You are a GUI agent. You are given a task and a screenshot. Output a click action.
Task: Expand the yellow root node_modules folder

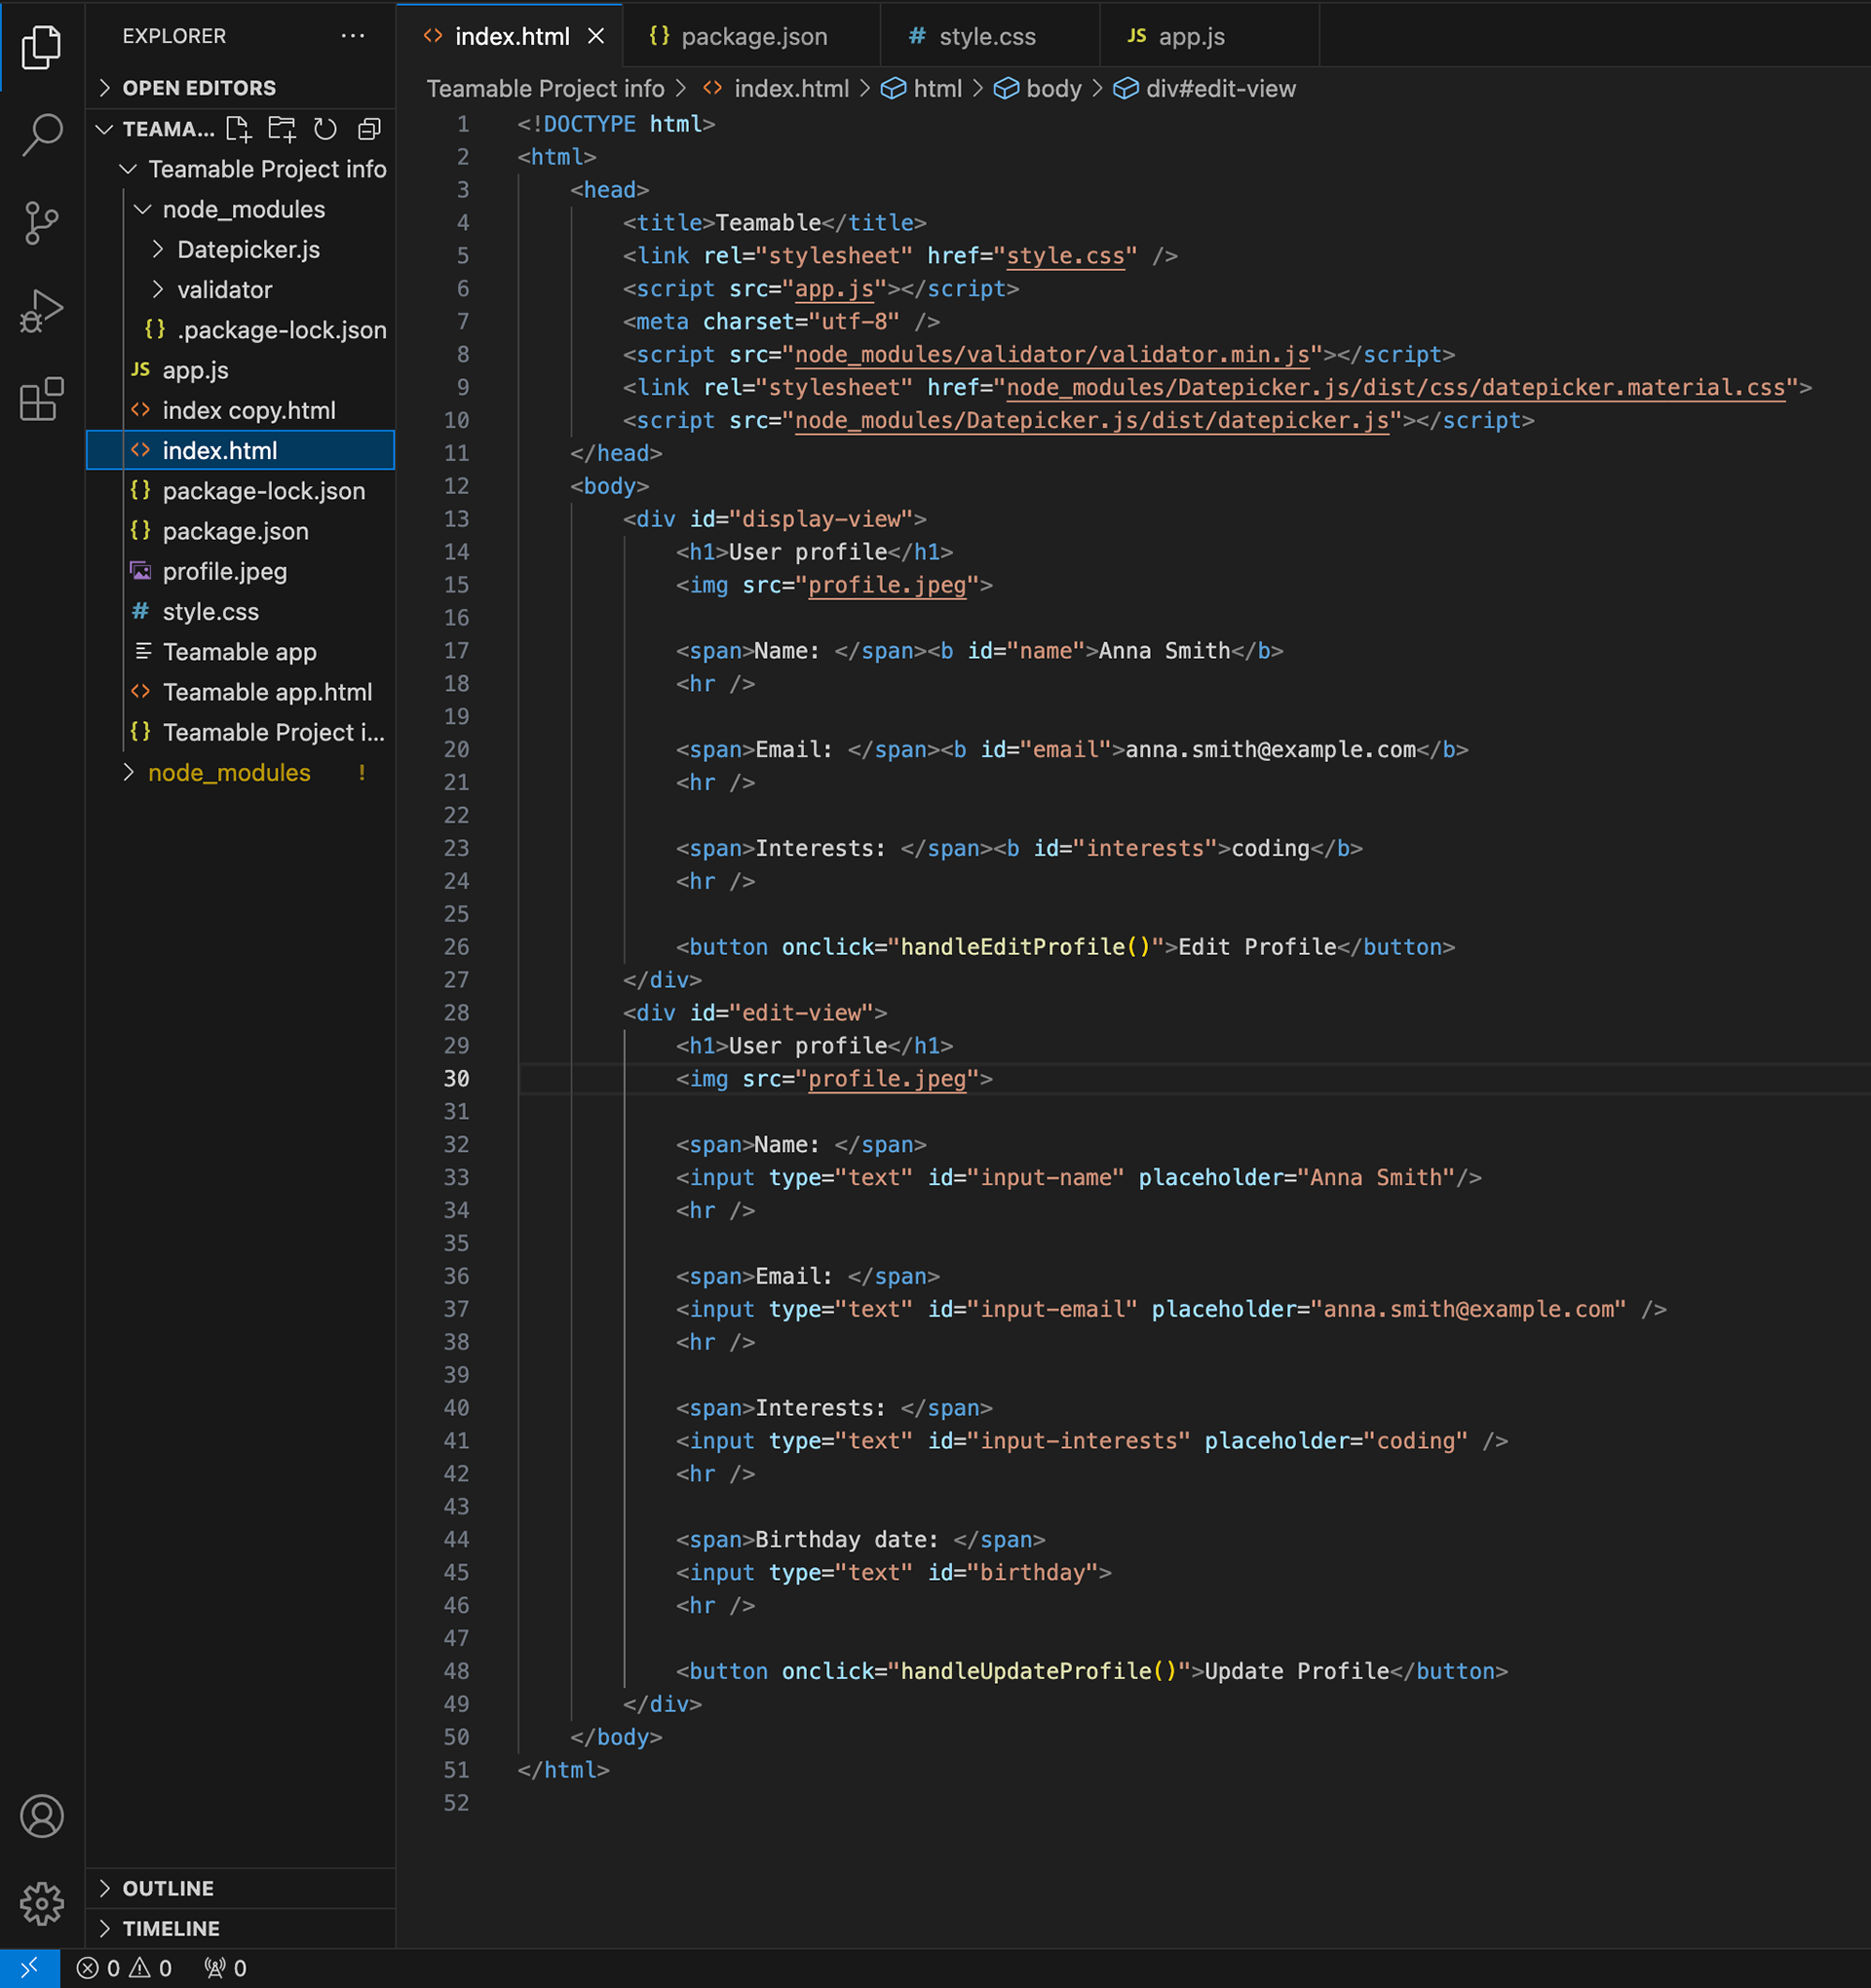(x=230, y=773)
